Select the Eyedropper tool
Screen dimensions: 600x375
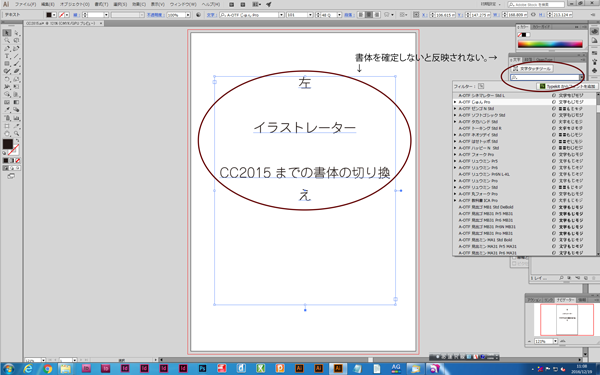pos(7,110)
